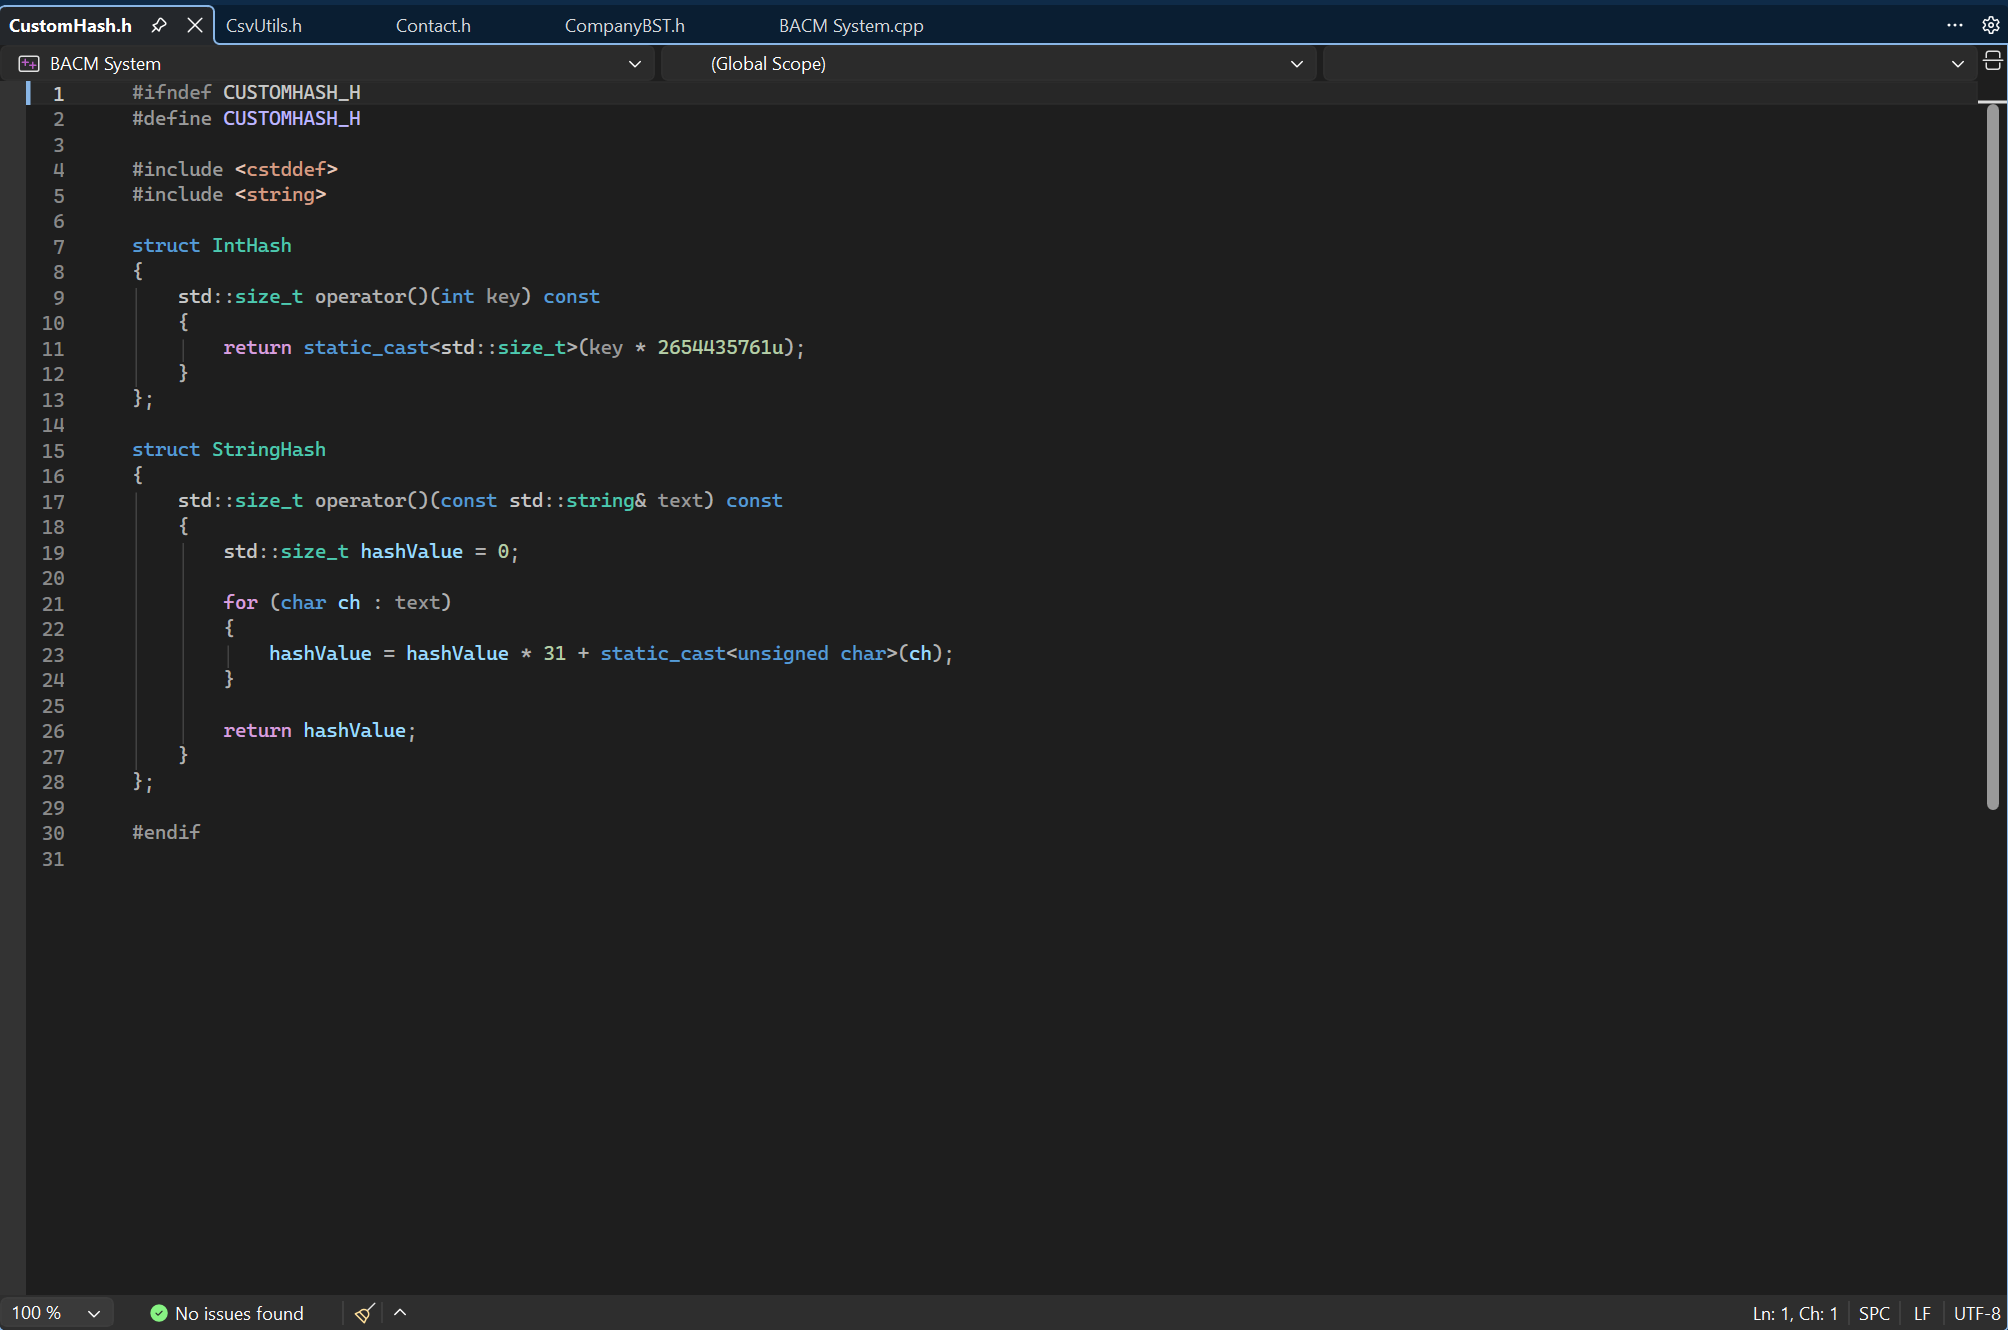Viewport: 2008px width, 1330px height.
Task: Pin the CustomHash.h tab
Action: point(159,25)
